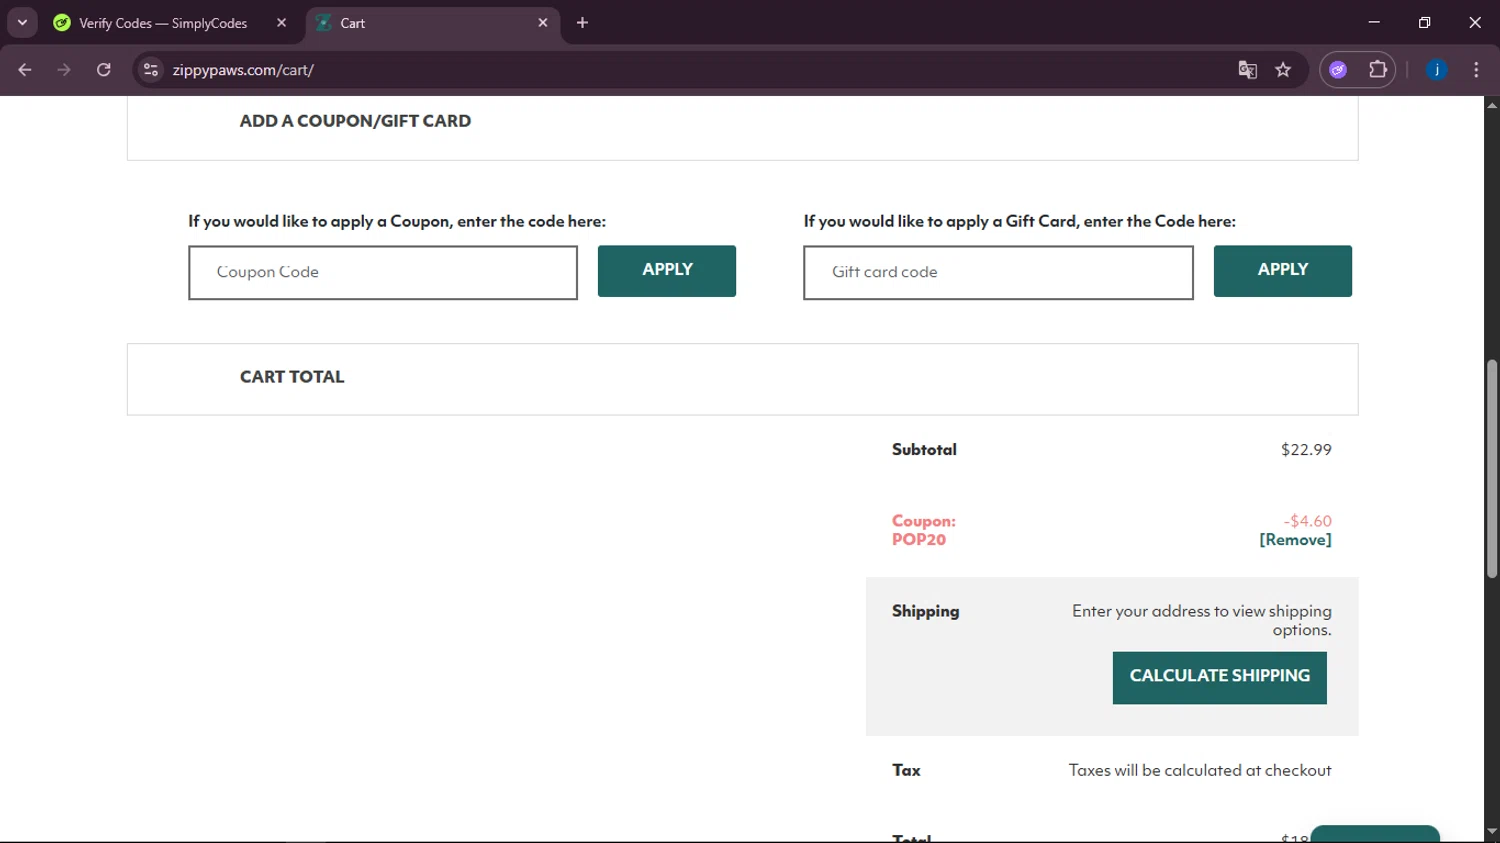Click the CART TOTAL heading
Viewport: 1500px width, 843px height.
(x=292, y=377)
